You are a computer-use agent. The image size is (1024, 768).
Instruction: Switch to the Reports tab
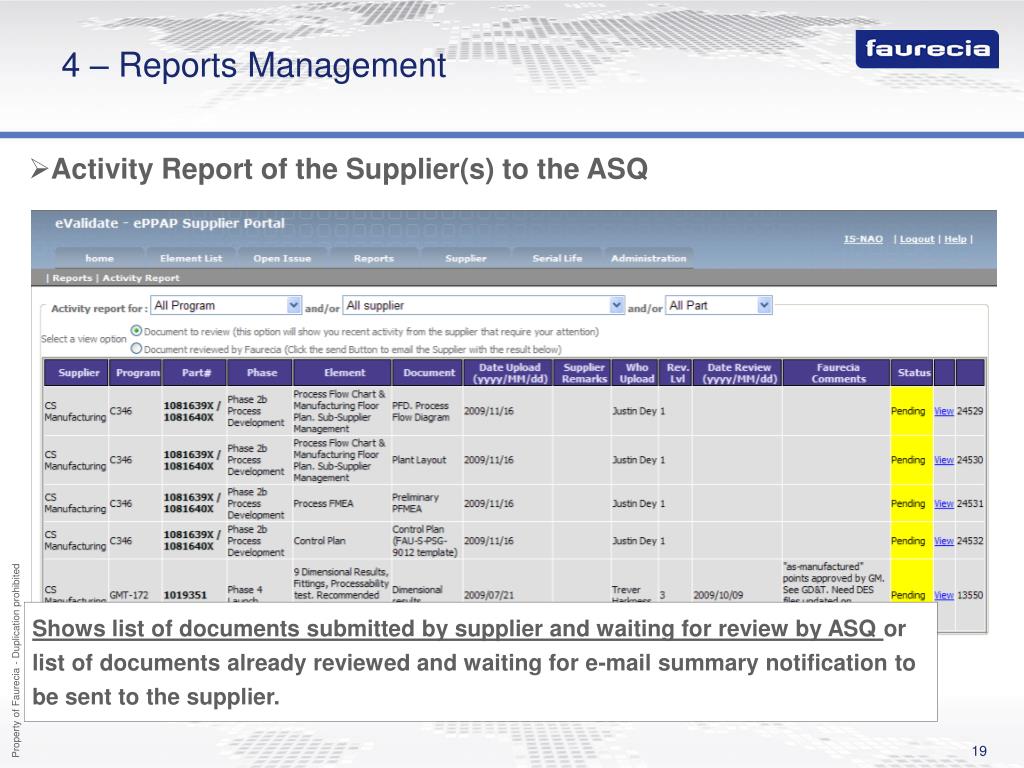[374, 259]
